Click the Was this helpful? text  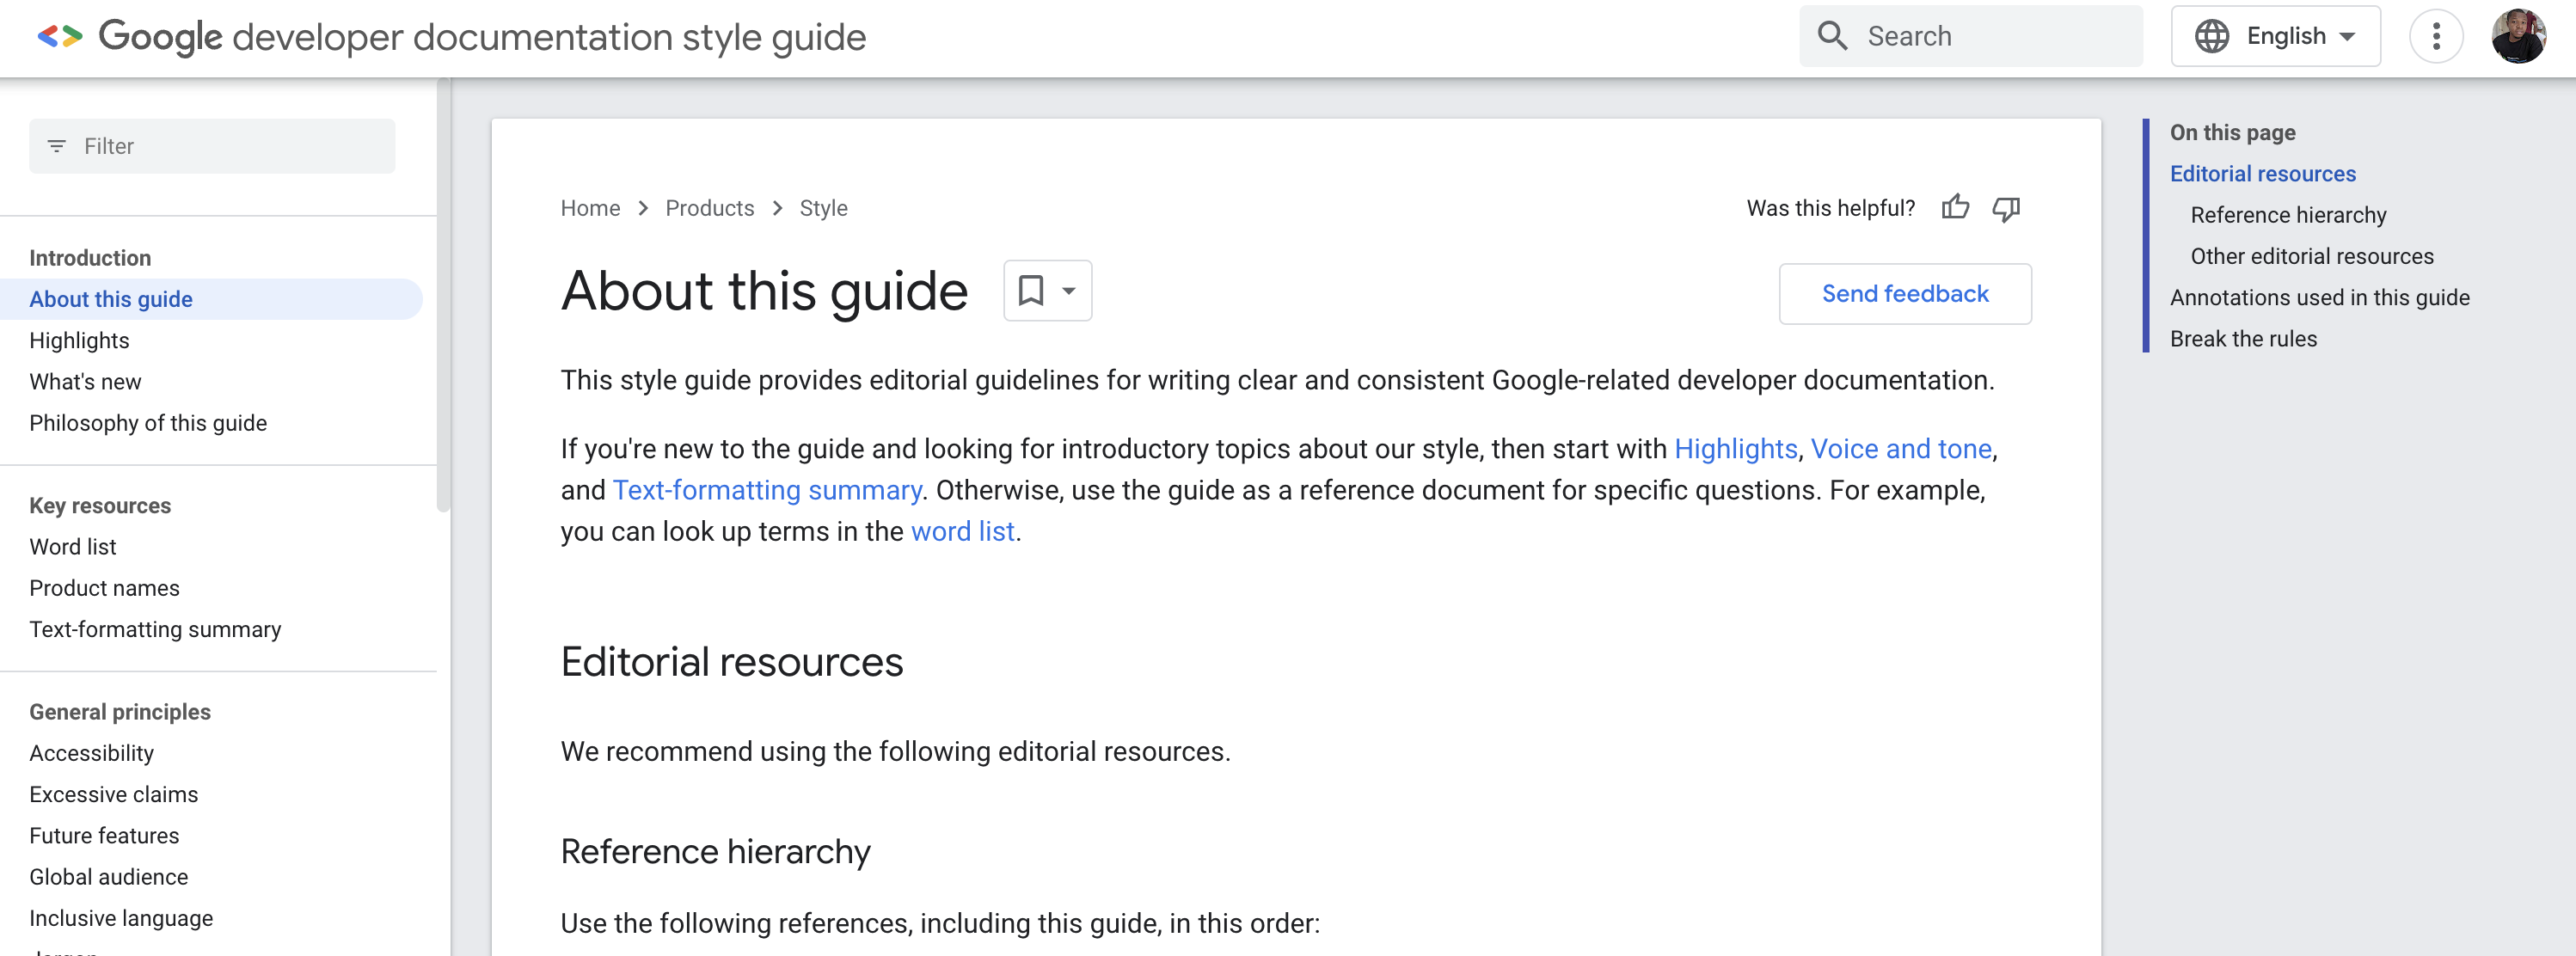(1830, 208)
